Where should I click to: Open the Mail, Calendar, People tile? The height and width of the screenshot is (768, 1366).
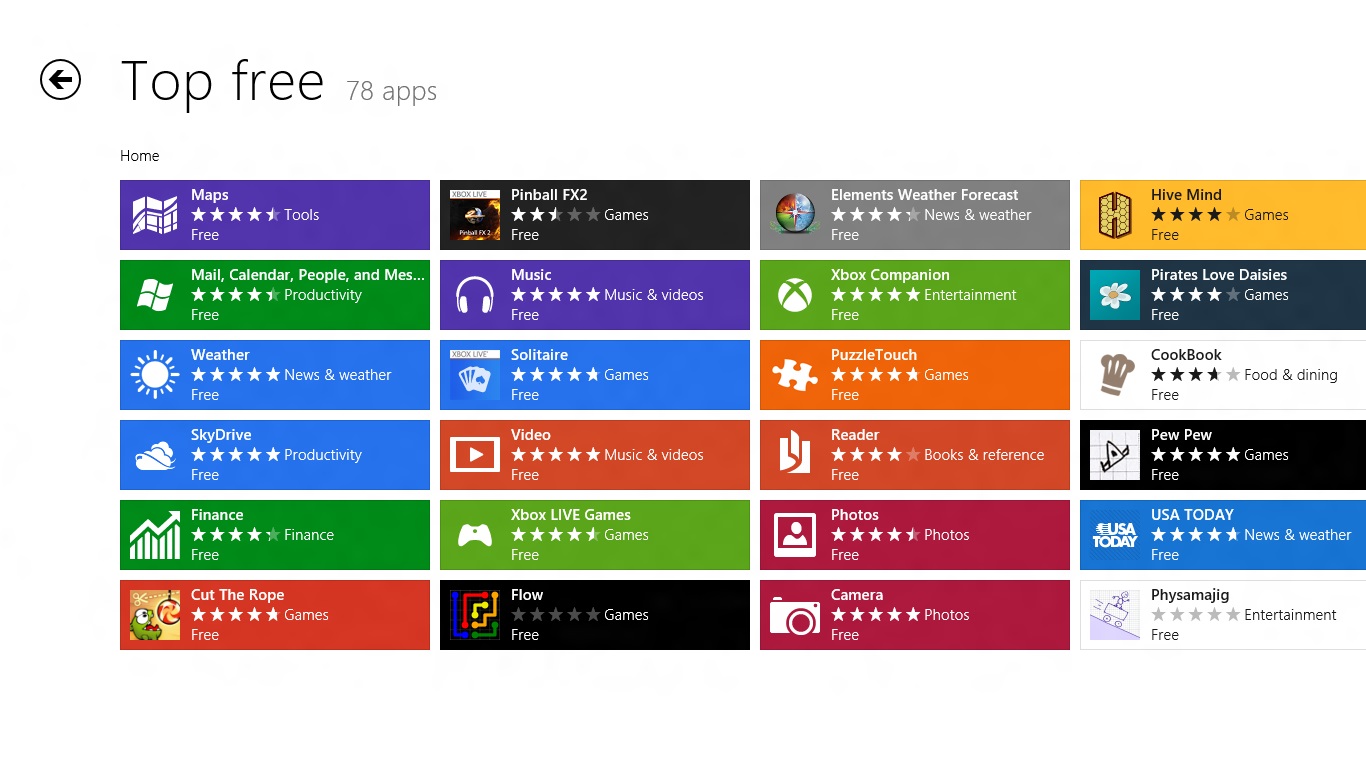pyautogui.click(x=275, y=295)
